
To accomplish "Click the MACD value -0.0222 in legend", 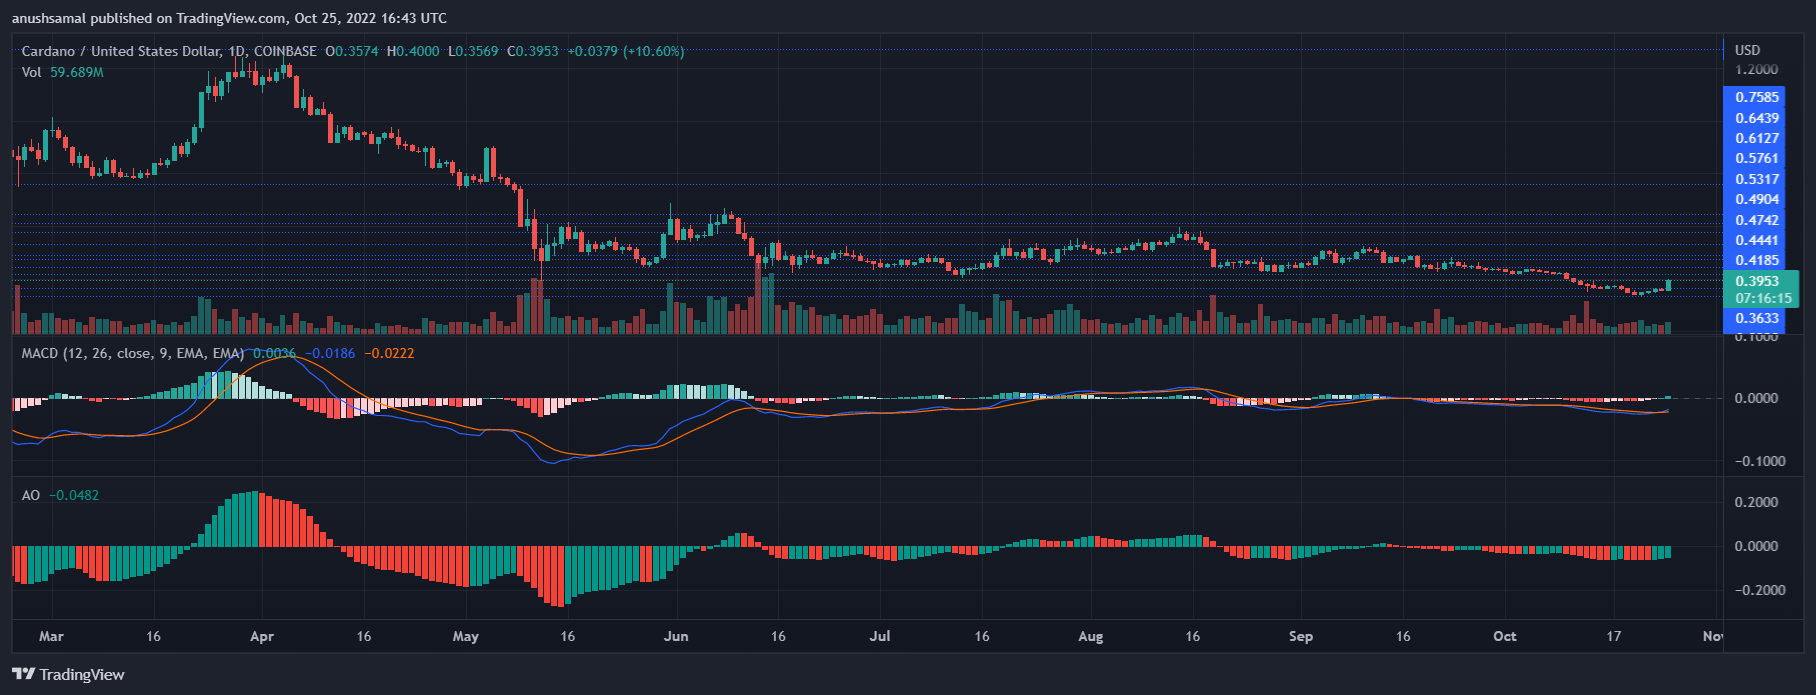I will click(x=389, y=353).
